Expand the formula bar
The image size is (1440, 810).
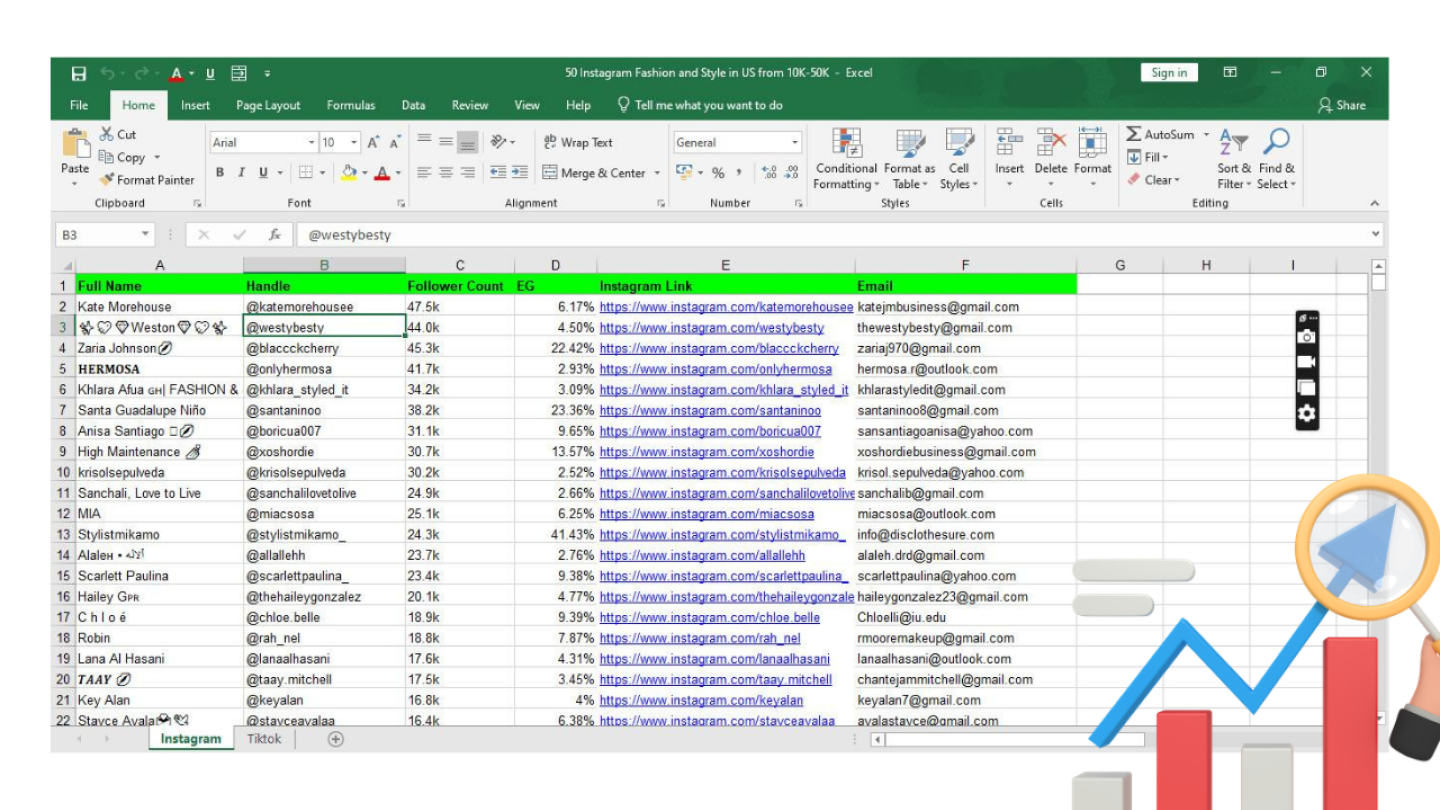pyautogui.click(x=1375, y=234)
